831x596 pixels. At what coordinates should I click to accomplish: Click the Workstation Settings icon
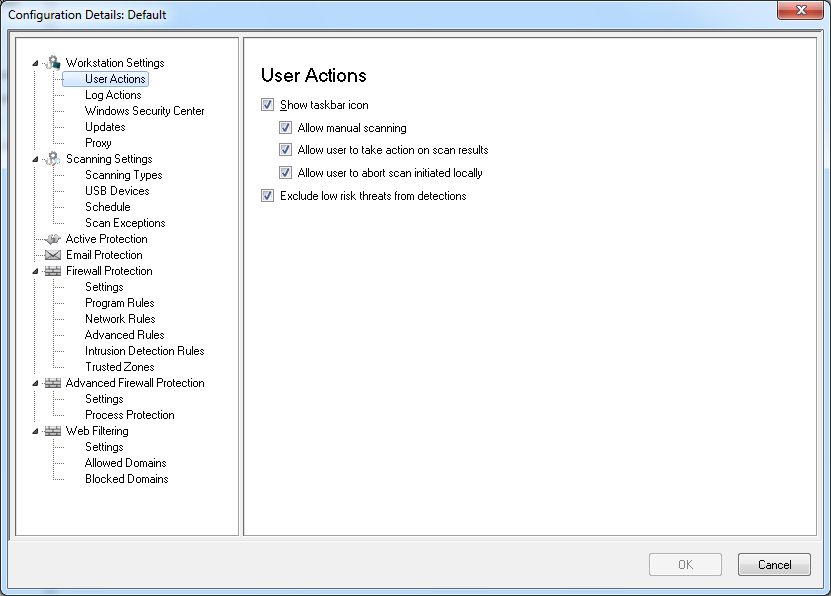point(53,63)
